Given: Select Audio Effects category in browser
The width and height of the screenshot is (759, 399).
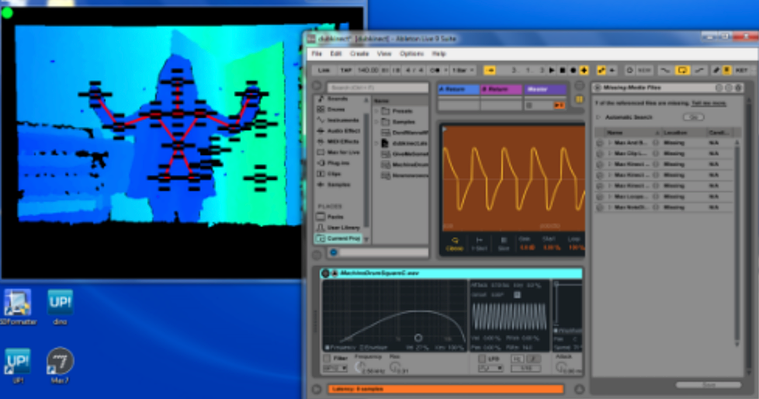Looking at the screenshot, I should (x=339, y=131).
